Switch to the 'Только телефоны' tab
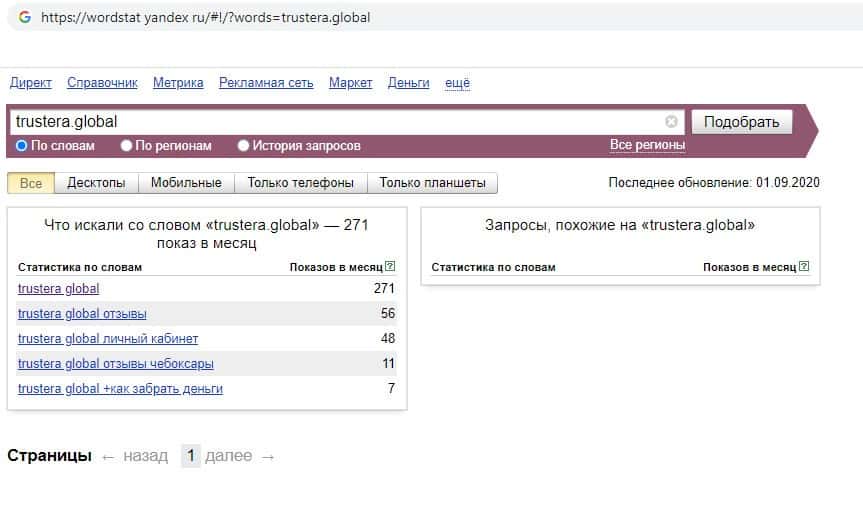This screenshot has height=507, width=863. pyautogui.click(x=301, y=183)
